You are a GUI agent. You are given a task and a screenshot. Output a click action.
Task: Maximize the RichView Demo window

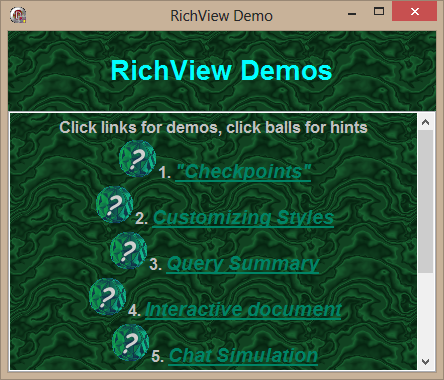pos(379,12)
